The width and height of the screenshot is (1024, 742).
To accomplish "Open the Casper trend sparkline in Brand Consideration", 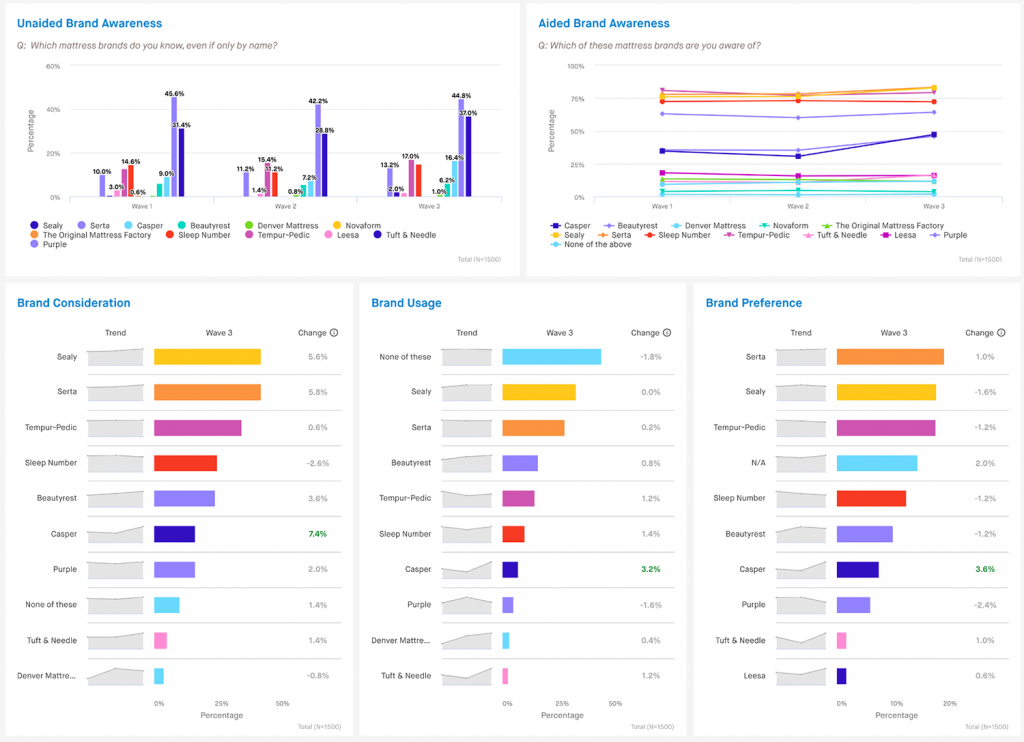I will click(x=115, y=534).
